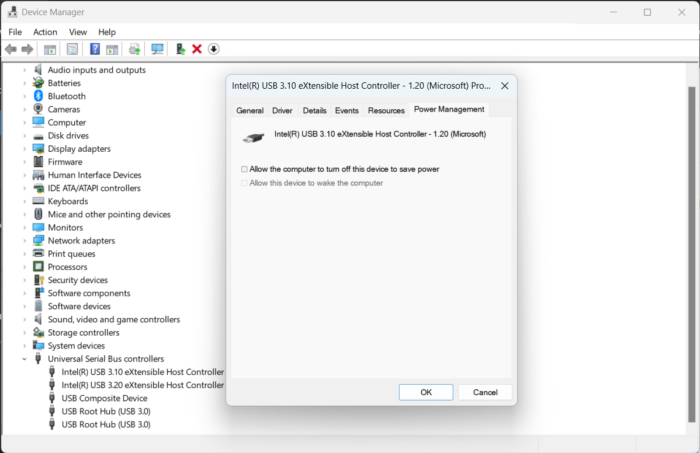Expand Audio inputs and outputs node

(25, 70)
